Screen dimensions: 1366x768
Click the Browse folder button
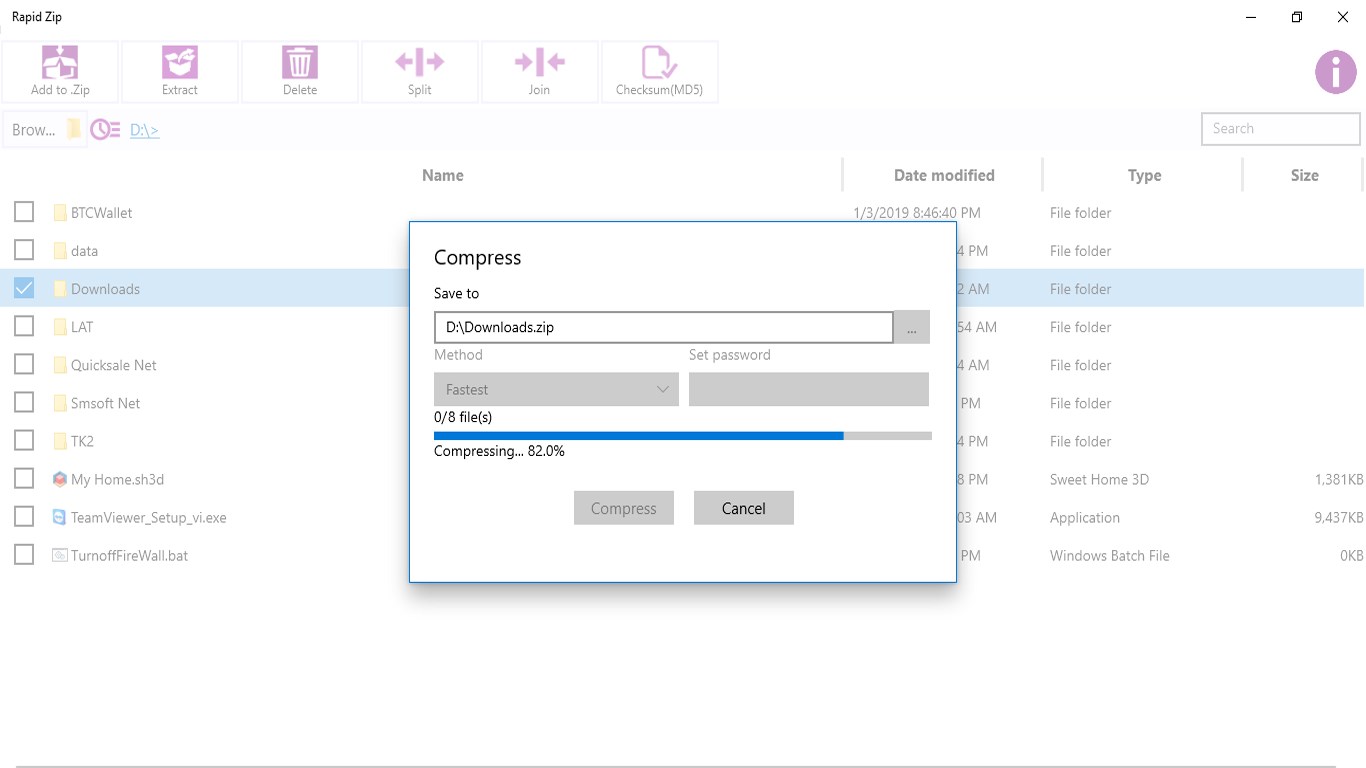(45, 130)
